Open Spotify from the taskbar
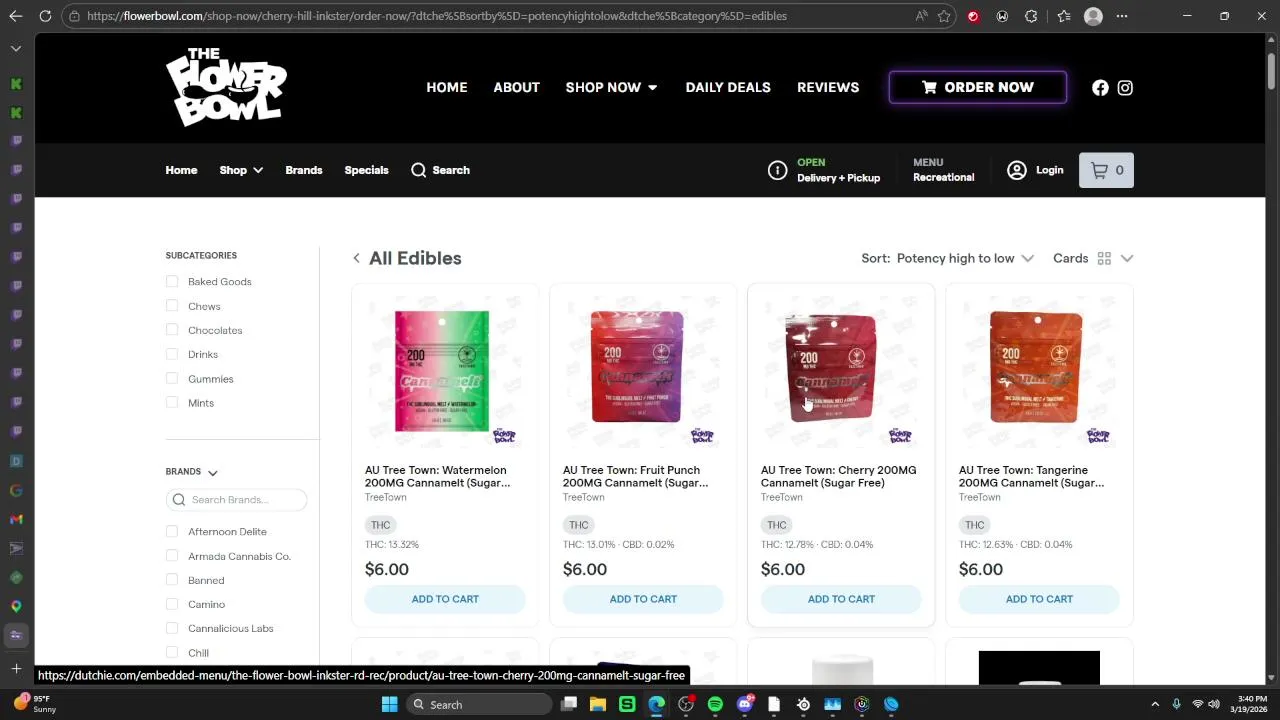1280x720 pixels. pyautogui.click(x=715, y=704)
